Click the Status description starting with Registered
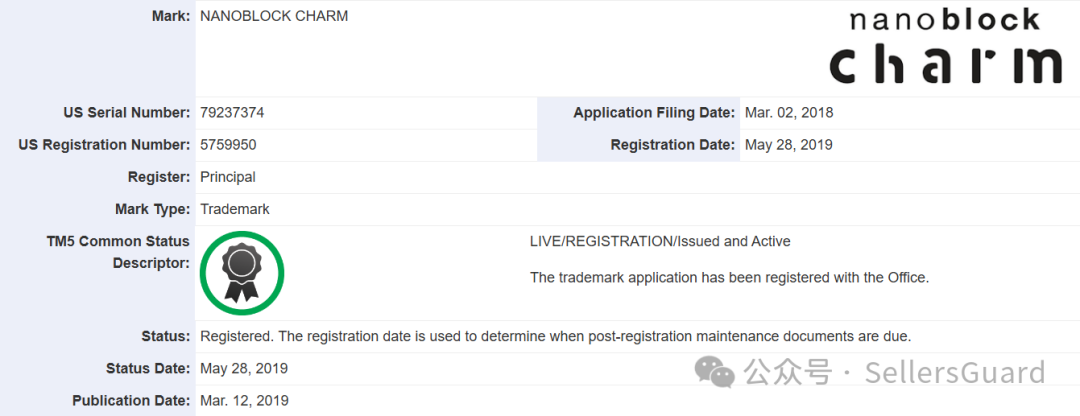Screen dimensions: 1080x416 [x=555, y=336]
